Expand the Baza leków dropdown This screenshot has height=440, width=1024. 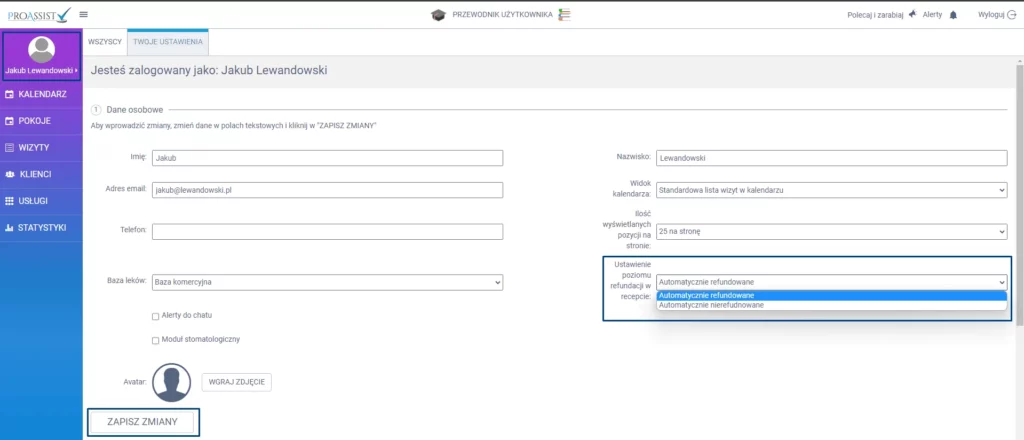click(x=327, y=282)
